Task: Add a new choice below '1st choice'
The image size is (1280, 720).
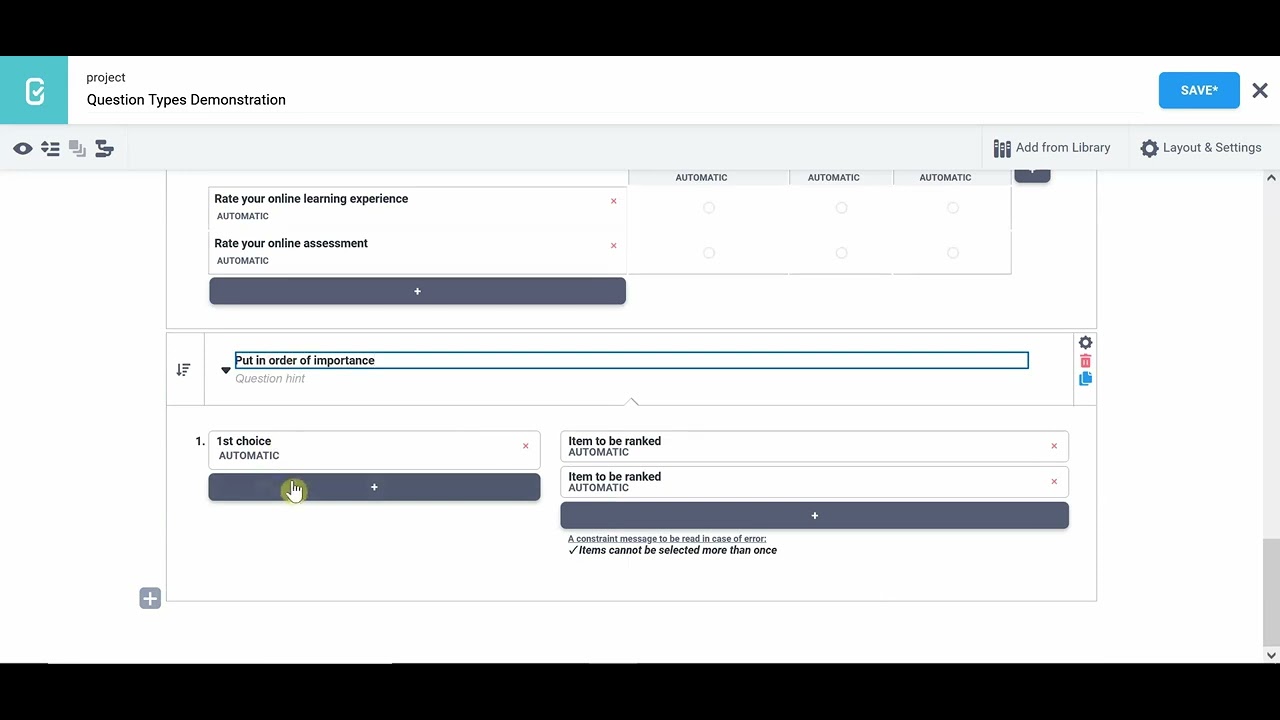Action: click(x=374, y=487)
